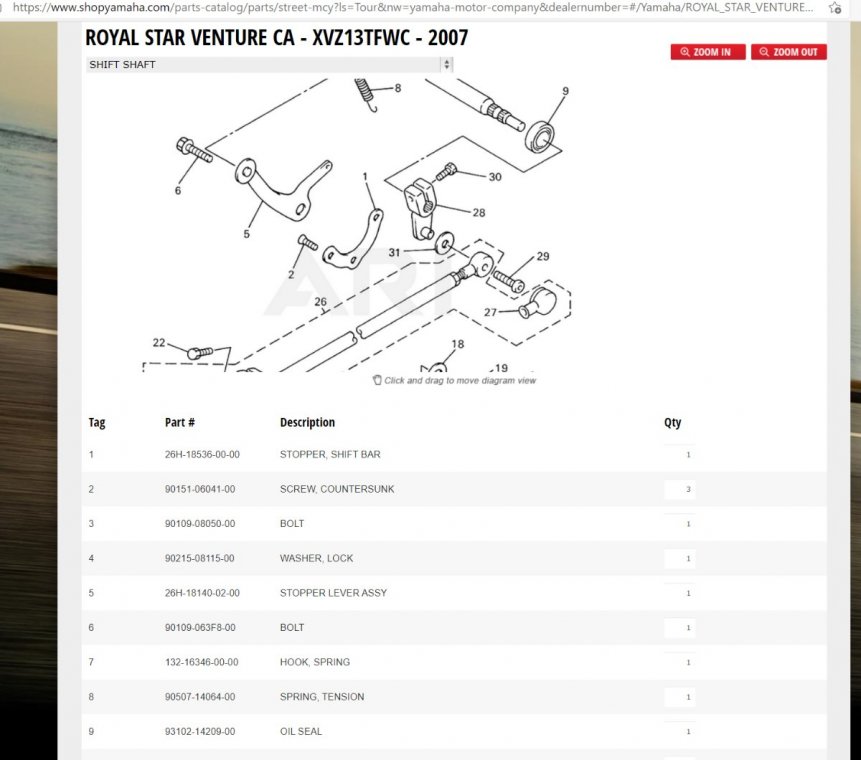Click bolt part 6 in the diagram
The width and height of the screenshot is (861, 760).
[x=193, y=152]
